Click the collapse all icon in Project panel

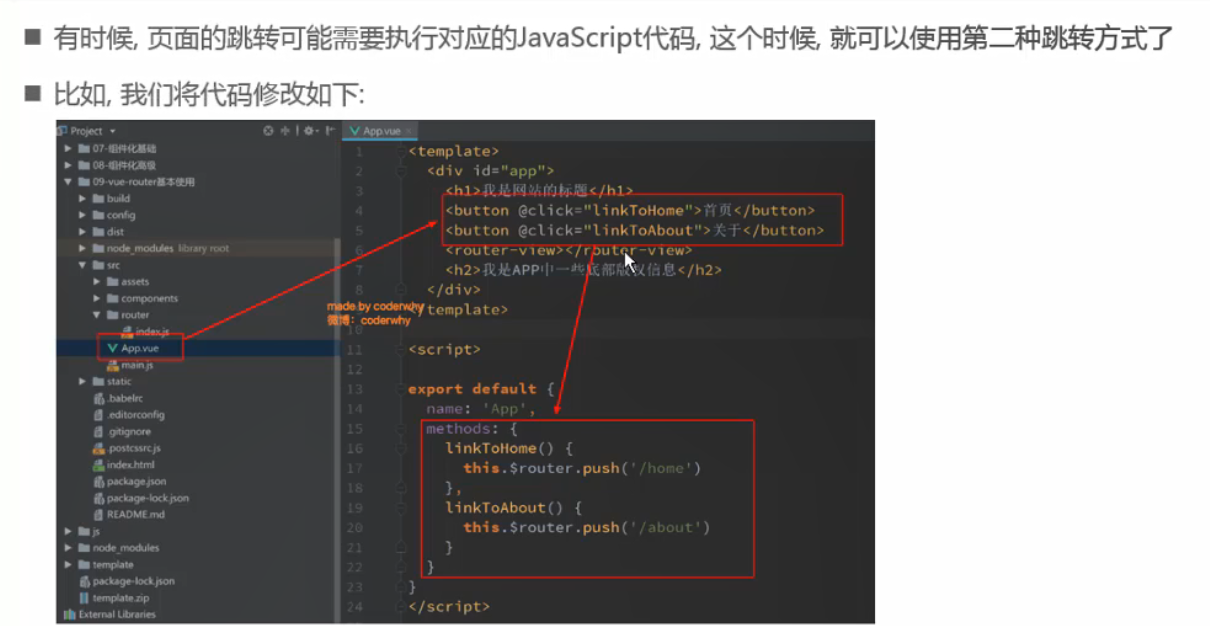(x=285, y=131)
